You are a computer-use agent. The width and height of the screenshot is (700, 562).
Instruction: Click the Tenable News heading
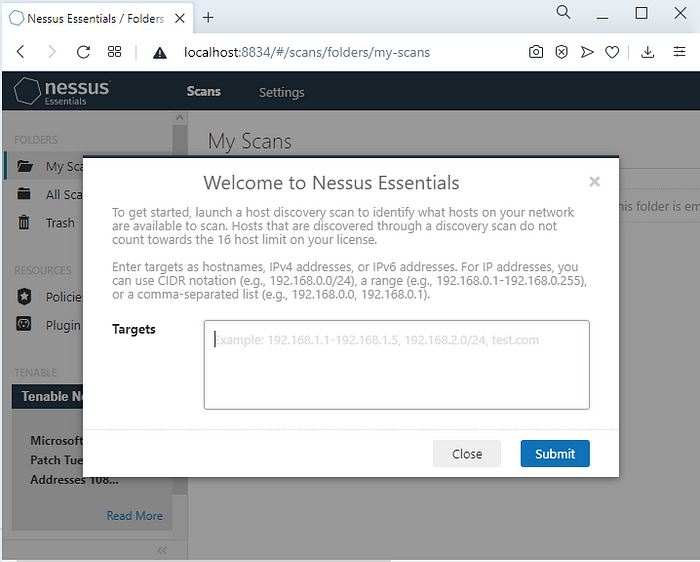[x=52, y=396]
